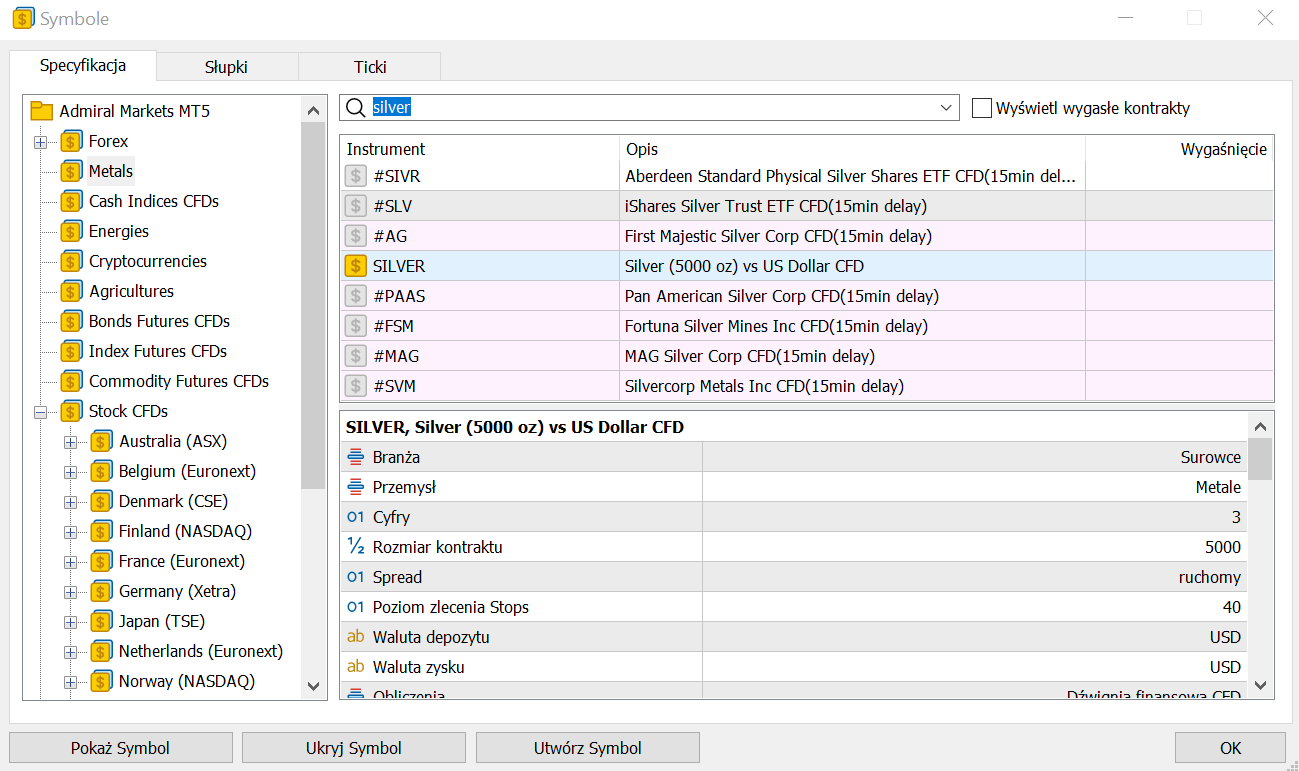Click the Energies group icon
Screen dimensions: 1299x771
(x=71, y=231)
